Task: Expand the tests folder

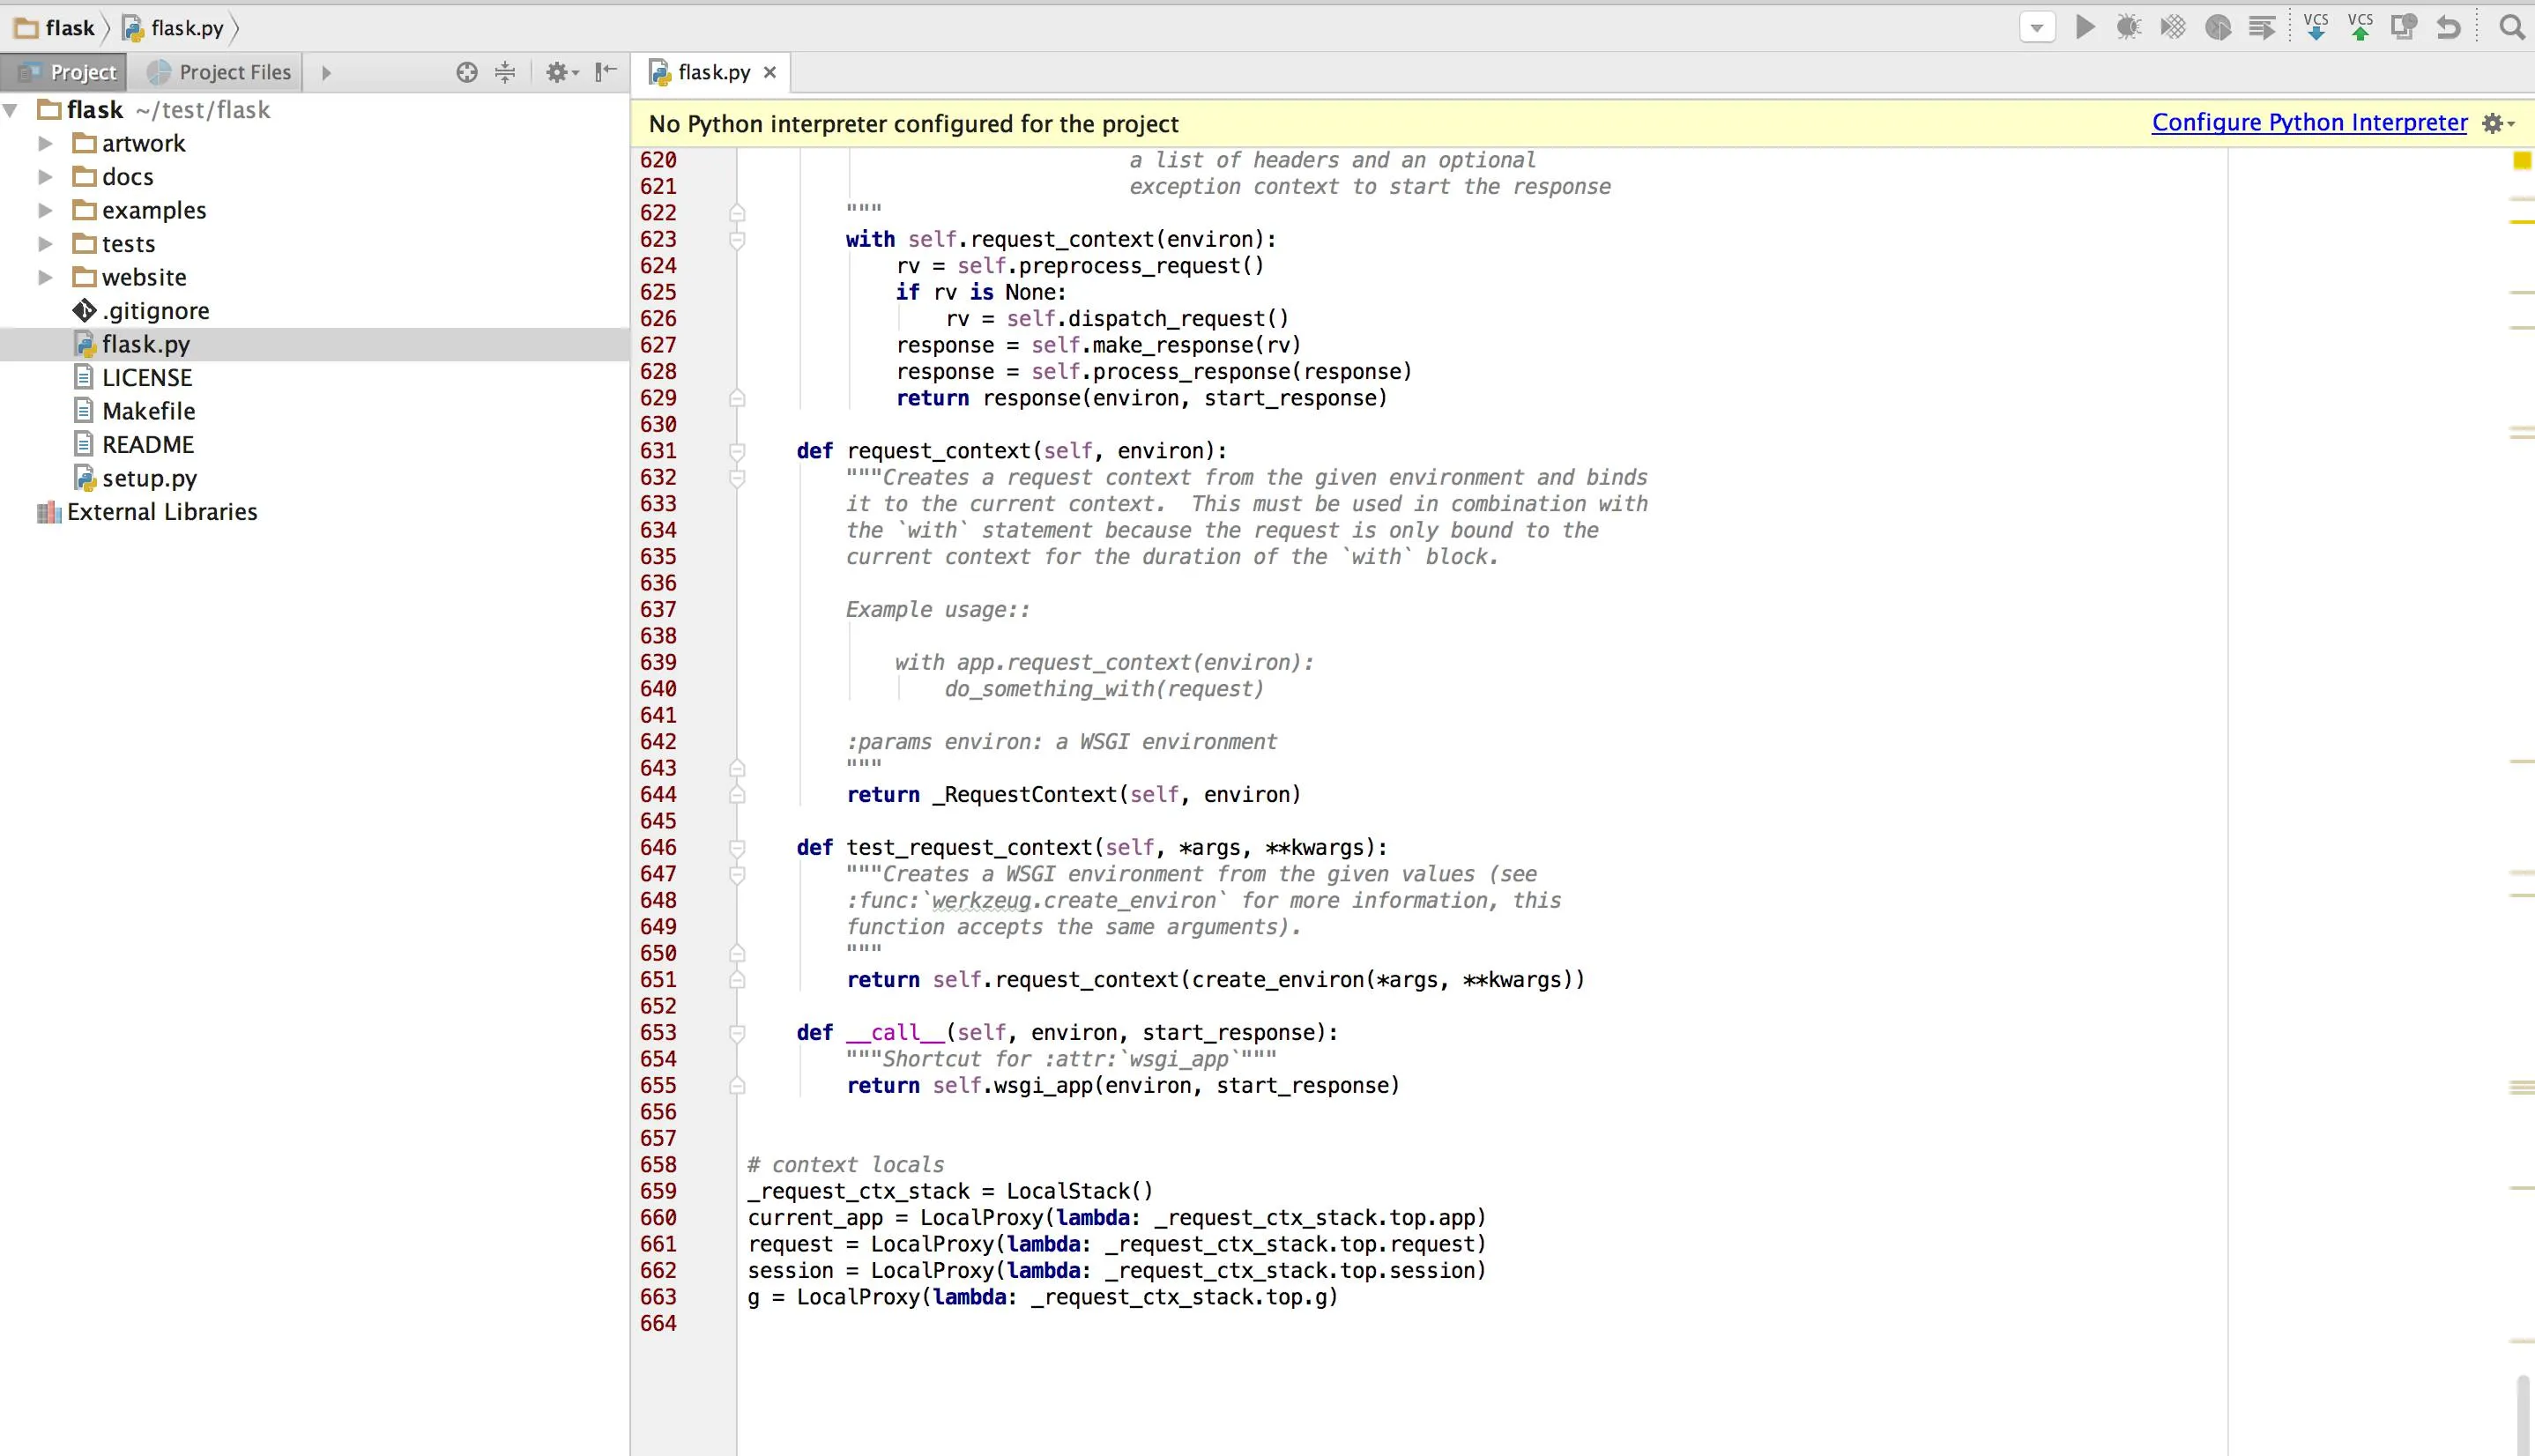Action: coord(45,244)
